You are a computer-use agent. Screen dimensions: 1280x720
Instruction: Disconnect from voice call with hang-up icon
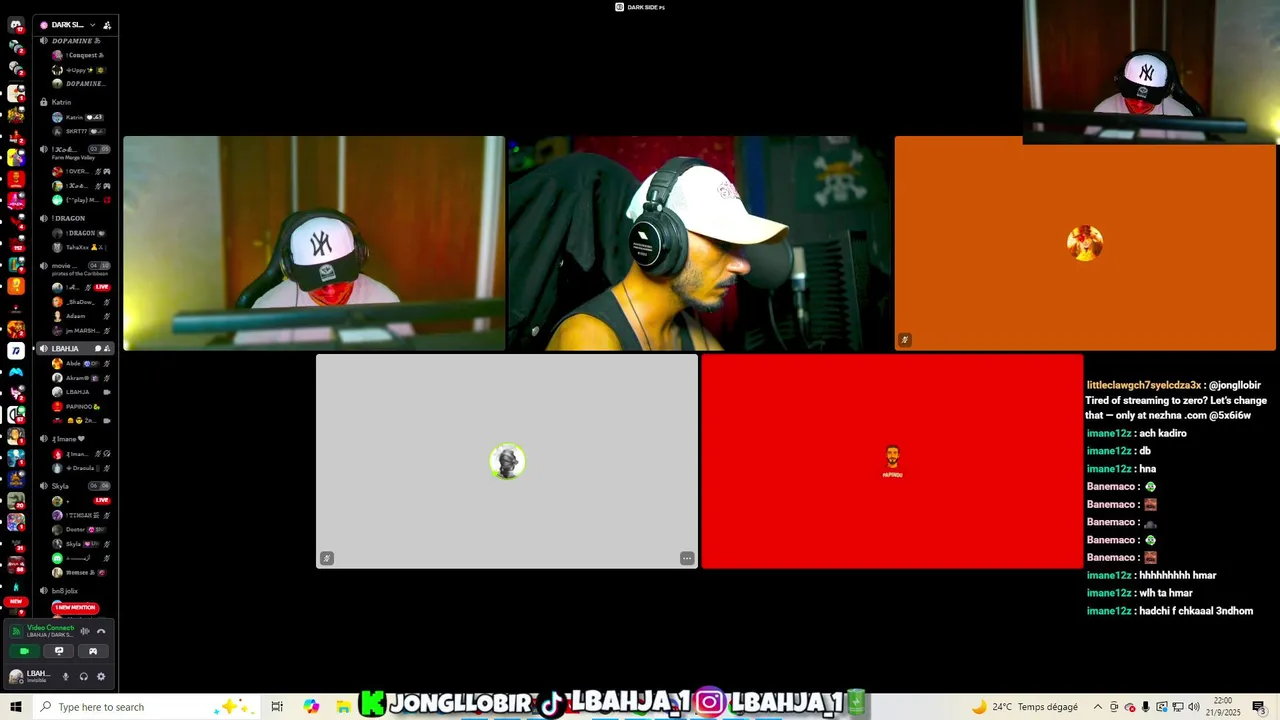coord(101,631)
